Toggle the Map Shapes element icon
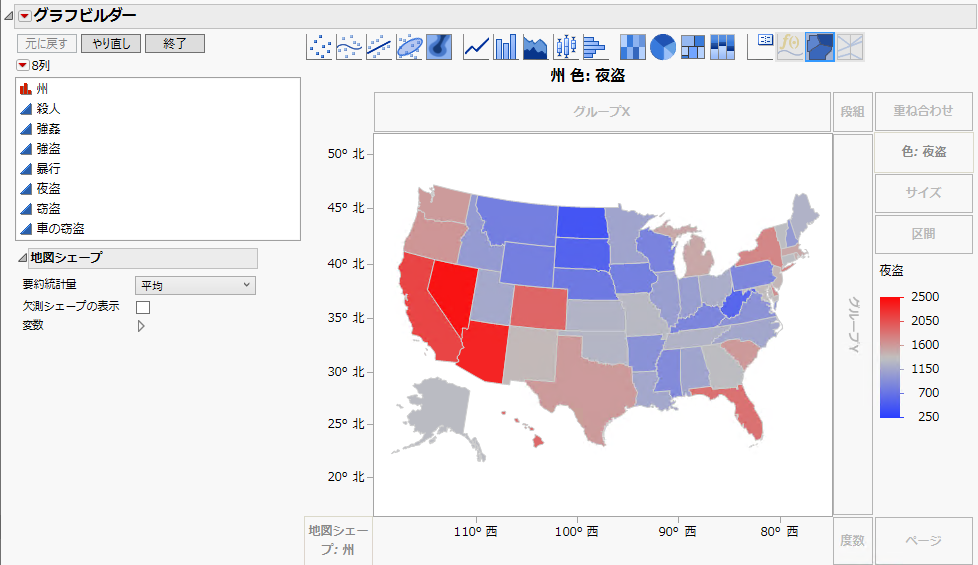The image size is (978, 565). 820,47
